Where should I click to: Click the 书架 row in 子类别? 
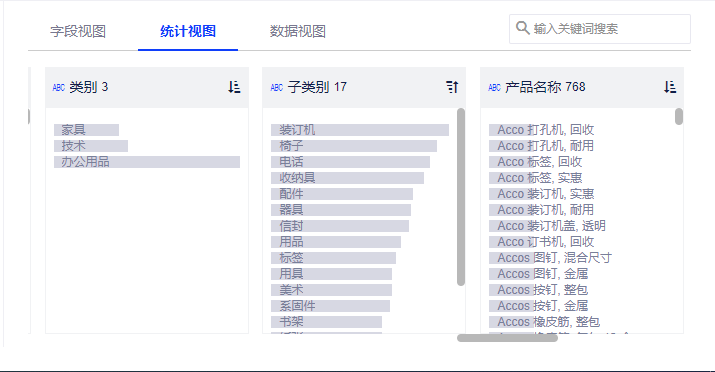tap(326, 321)
